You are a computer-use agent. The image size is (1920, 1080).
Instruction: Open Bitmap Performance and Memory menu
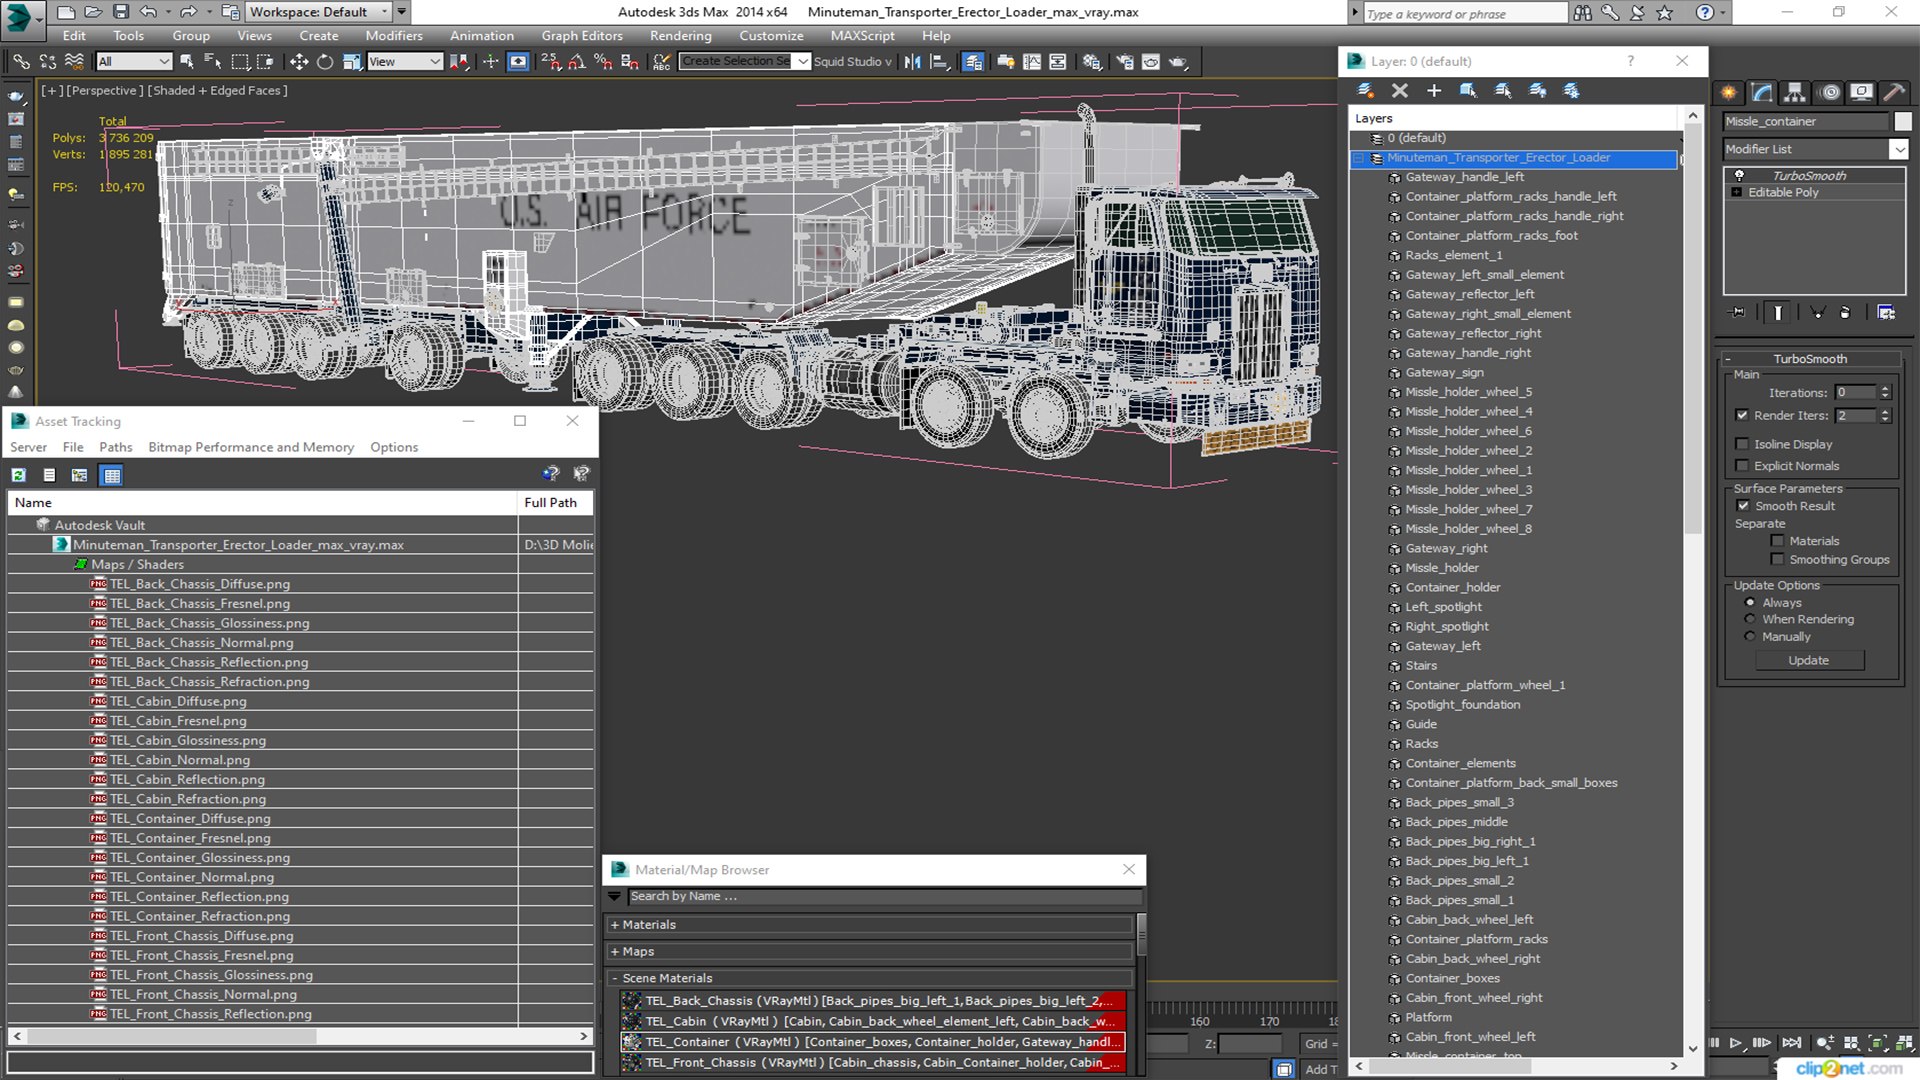click(x=251, y=447)
